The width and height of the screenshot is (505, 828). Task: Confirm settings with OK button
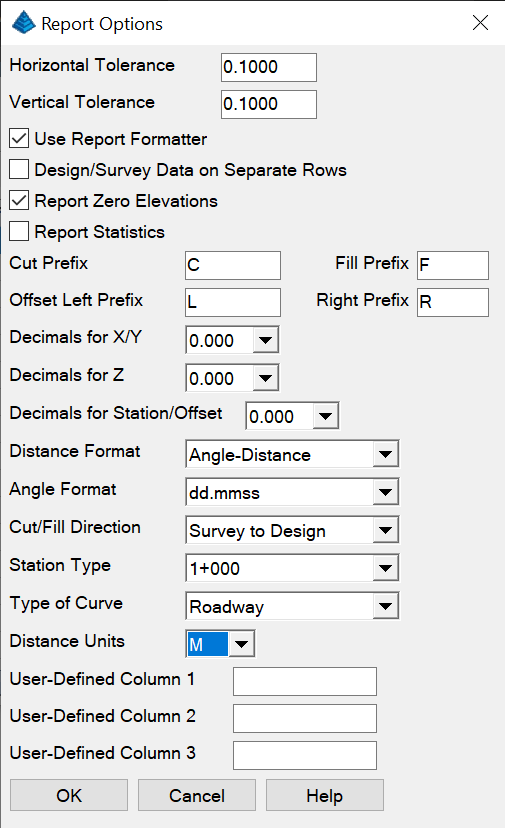[x=69, y=795]
